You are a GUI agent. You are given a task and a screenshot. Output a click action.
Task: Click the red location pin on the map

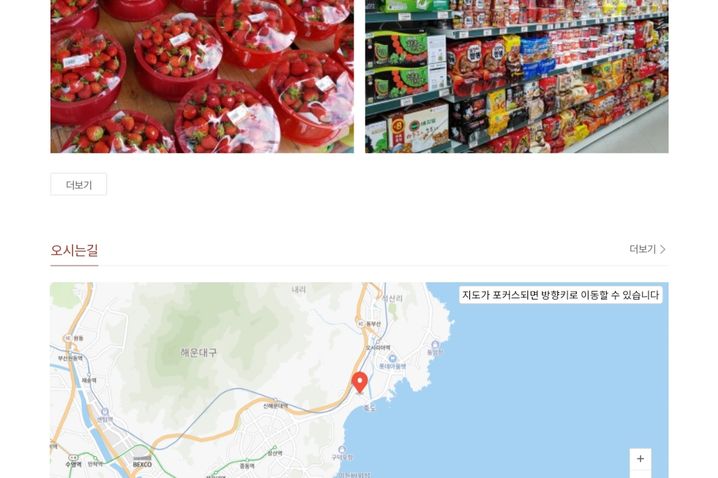click(359, 382)
